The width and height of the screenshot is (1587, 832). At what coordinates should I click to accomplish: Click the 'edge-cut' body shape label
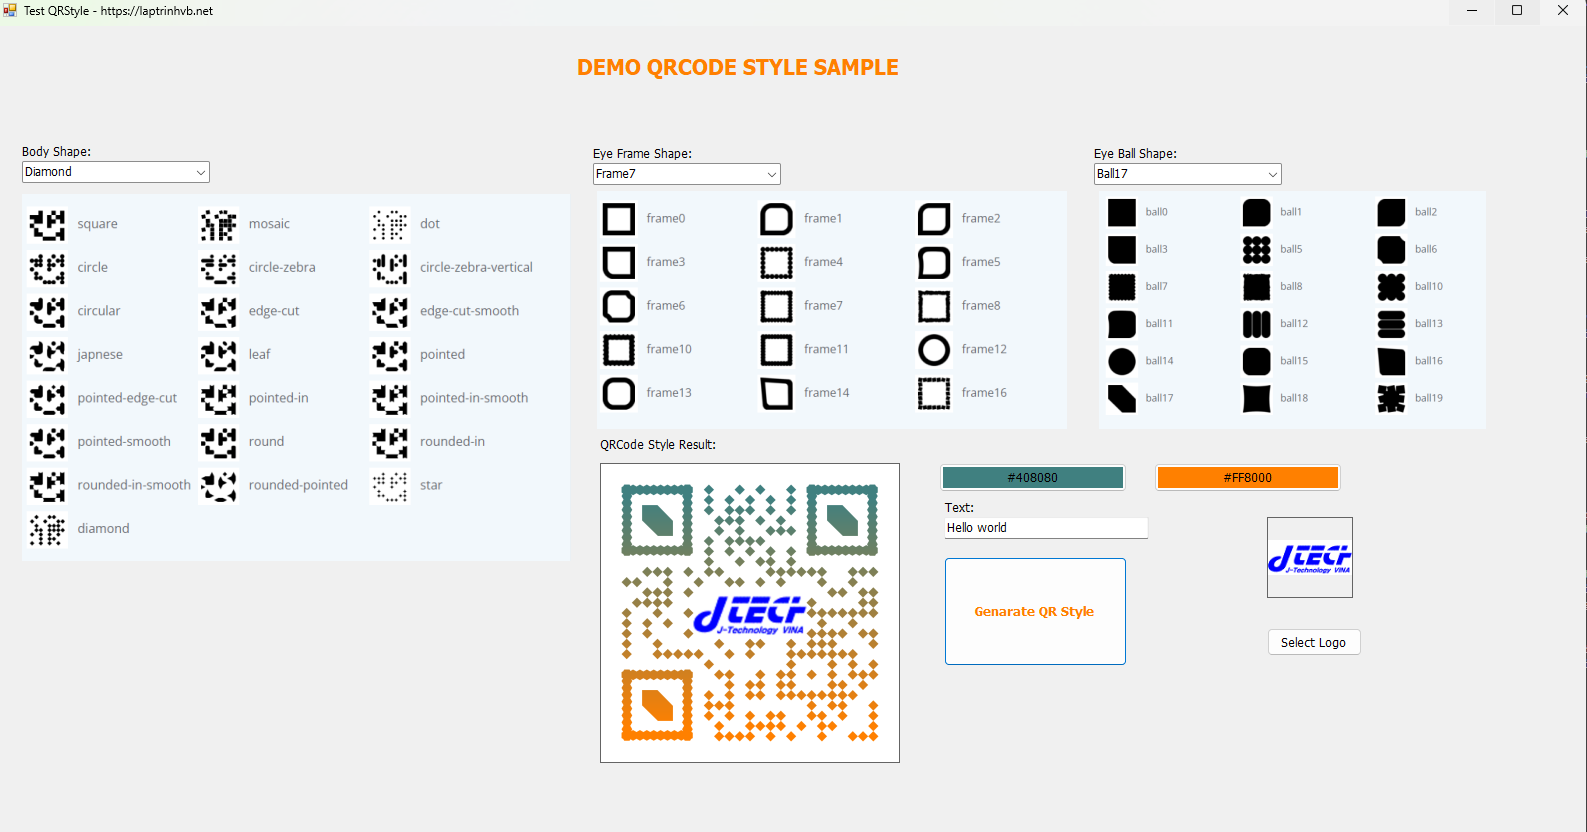point(274,311)
